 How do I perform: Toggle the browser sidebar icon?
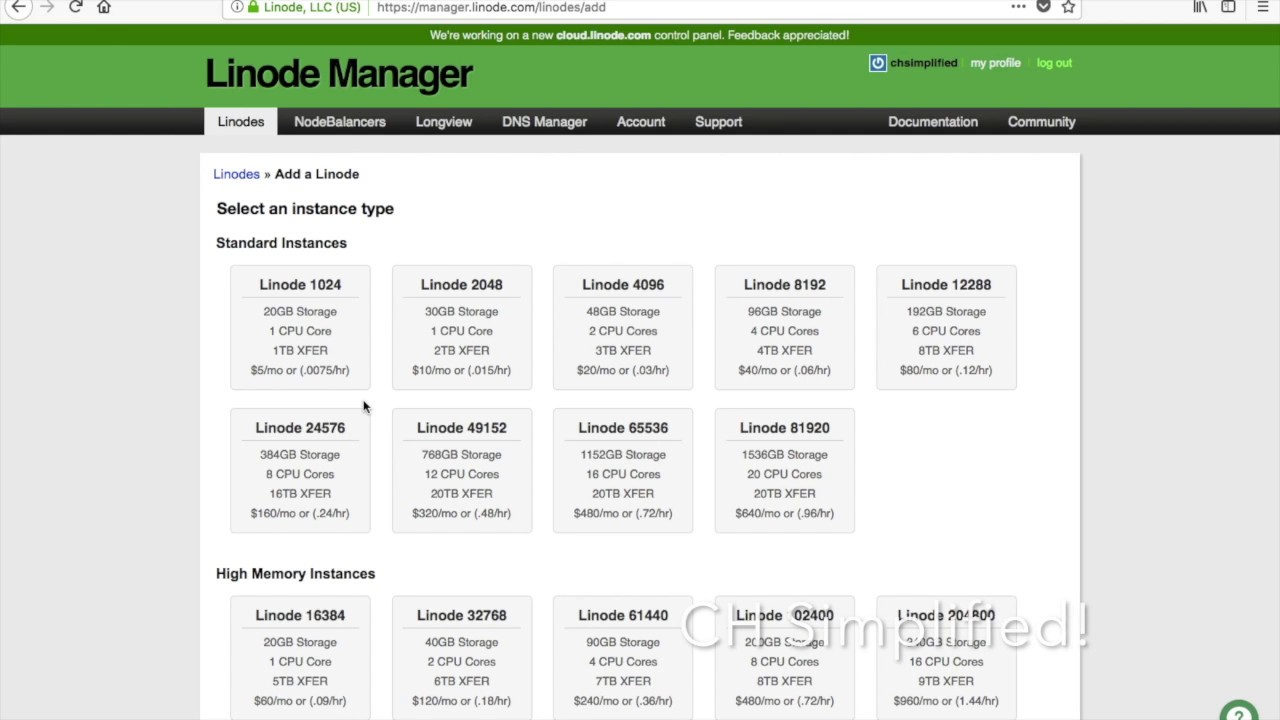1228,7
